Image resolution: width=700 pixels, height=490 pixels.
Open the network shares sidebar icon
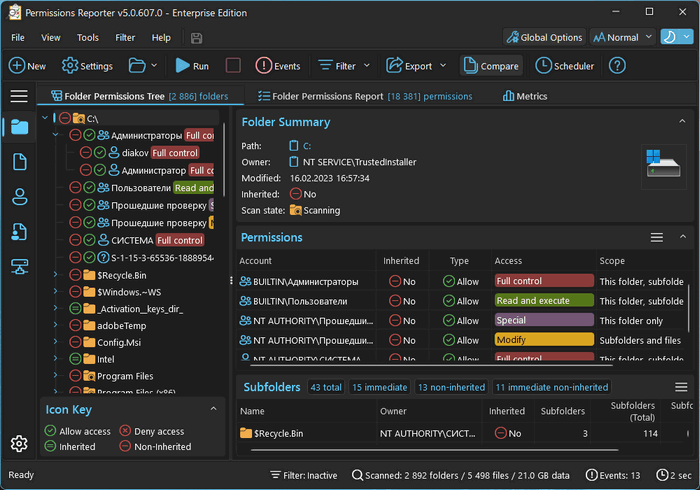click(x=19, y=266)
